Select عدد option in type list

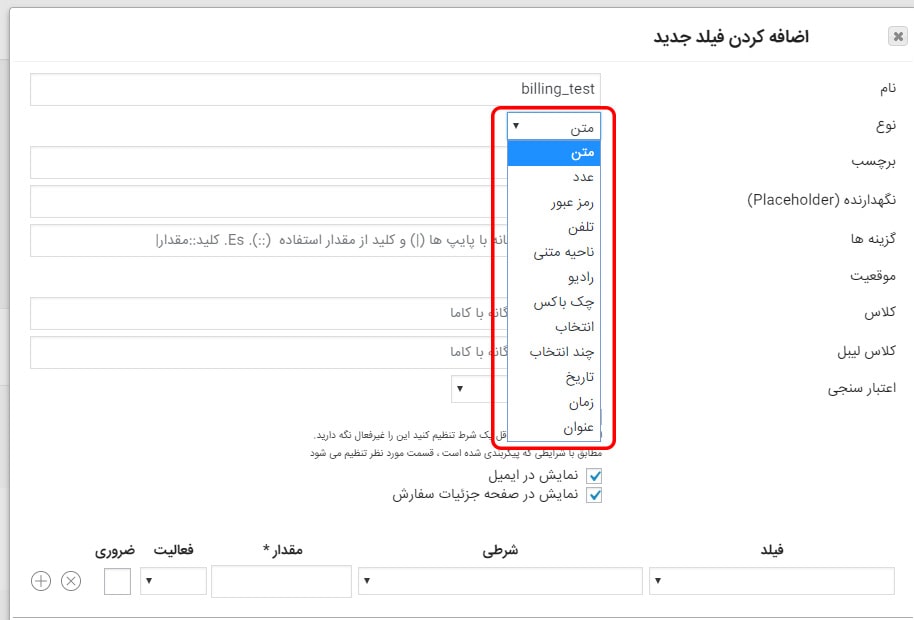(x=554, y=177)
